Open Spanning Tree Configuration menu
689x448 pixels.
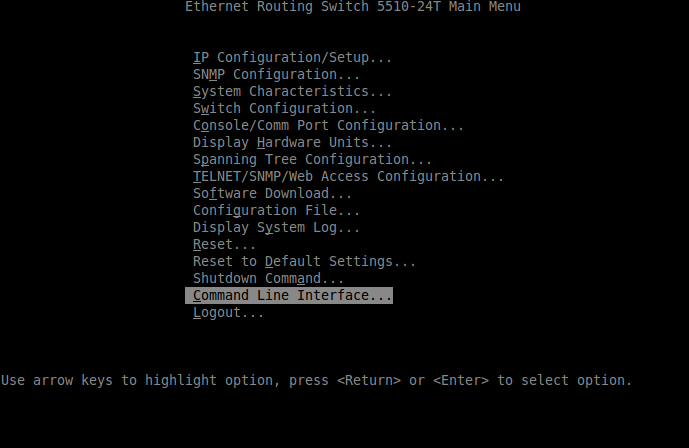pos(312,160)
